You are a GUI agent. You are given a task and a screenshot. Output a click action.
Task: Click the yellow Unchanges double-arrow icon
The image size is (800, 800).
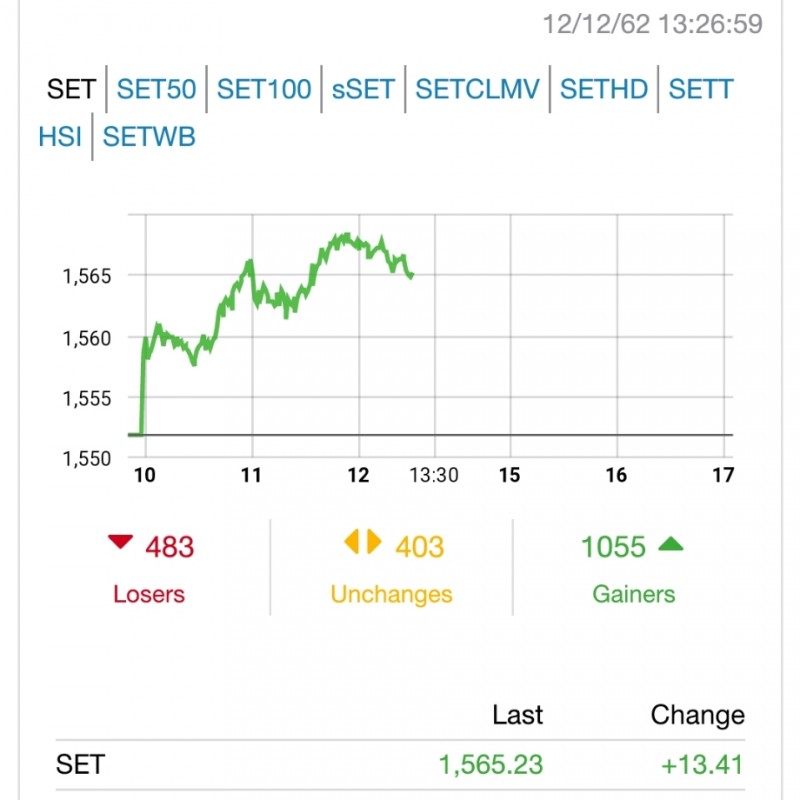pos(363,543)
